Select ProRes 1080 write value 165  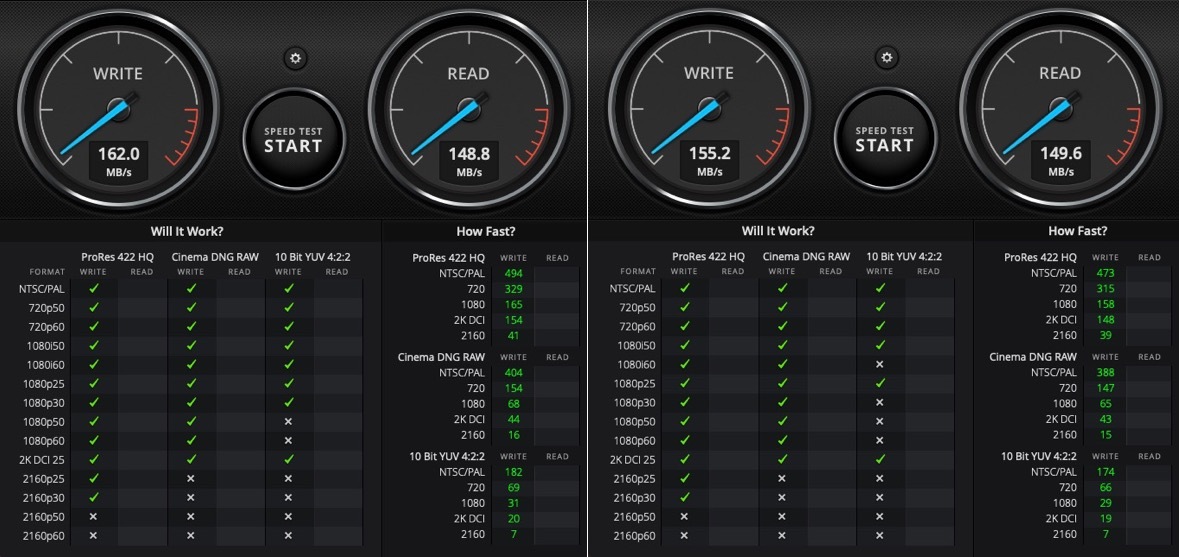pyautogui.click(x=514, y=304)
